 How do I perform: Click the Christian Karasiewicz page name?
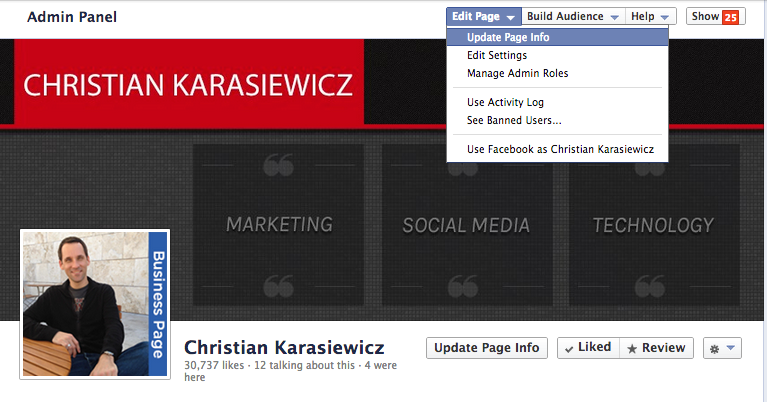[284, 348]
